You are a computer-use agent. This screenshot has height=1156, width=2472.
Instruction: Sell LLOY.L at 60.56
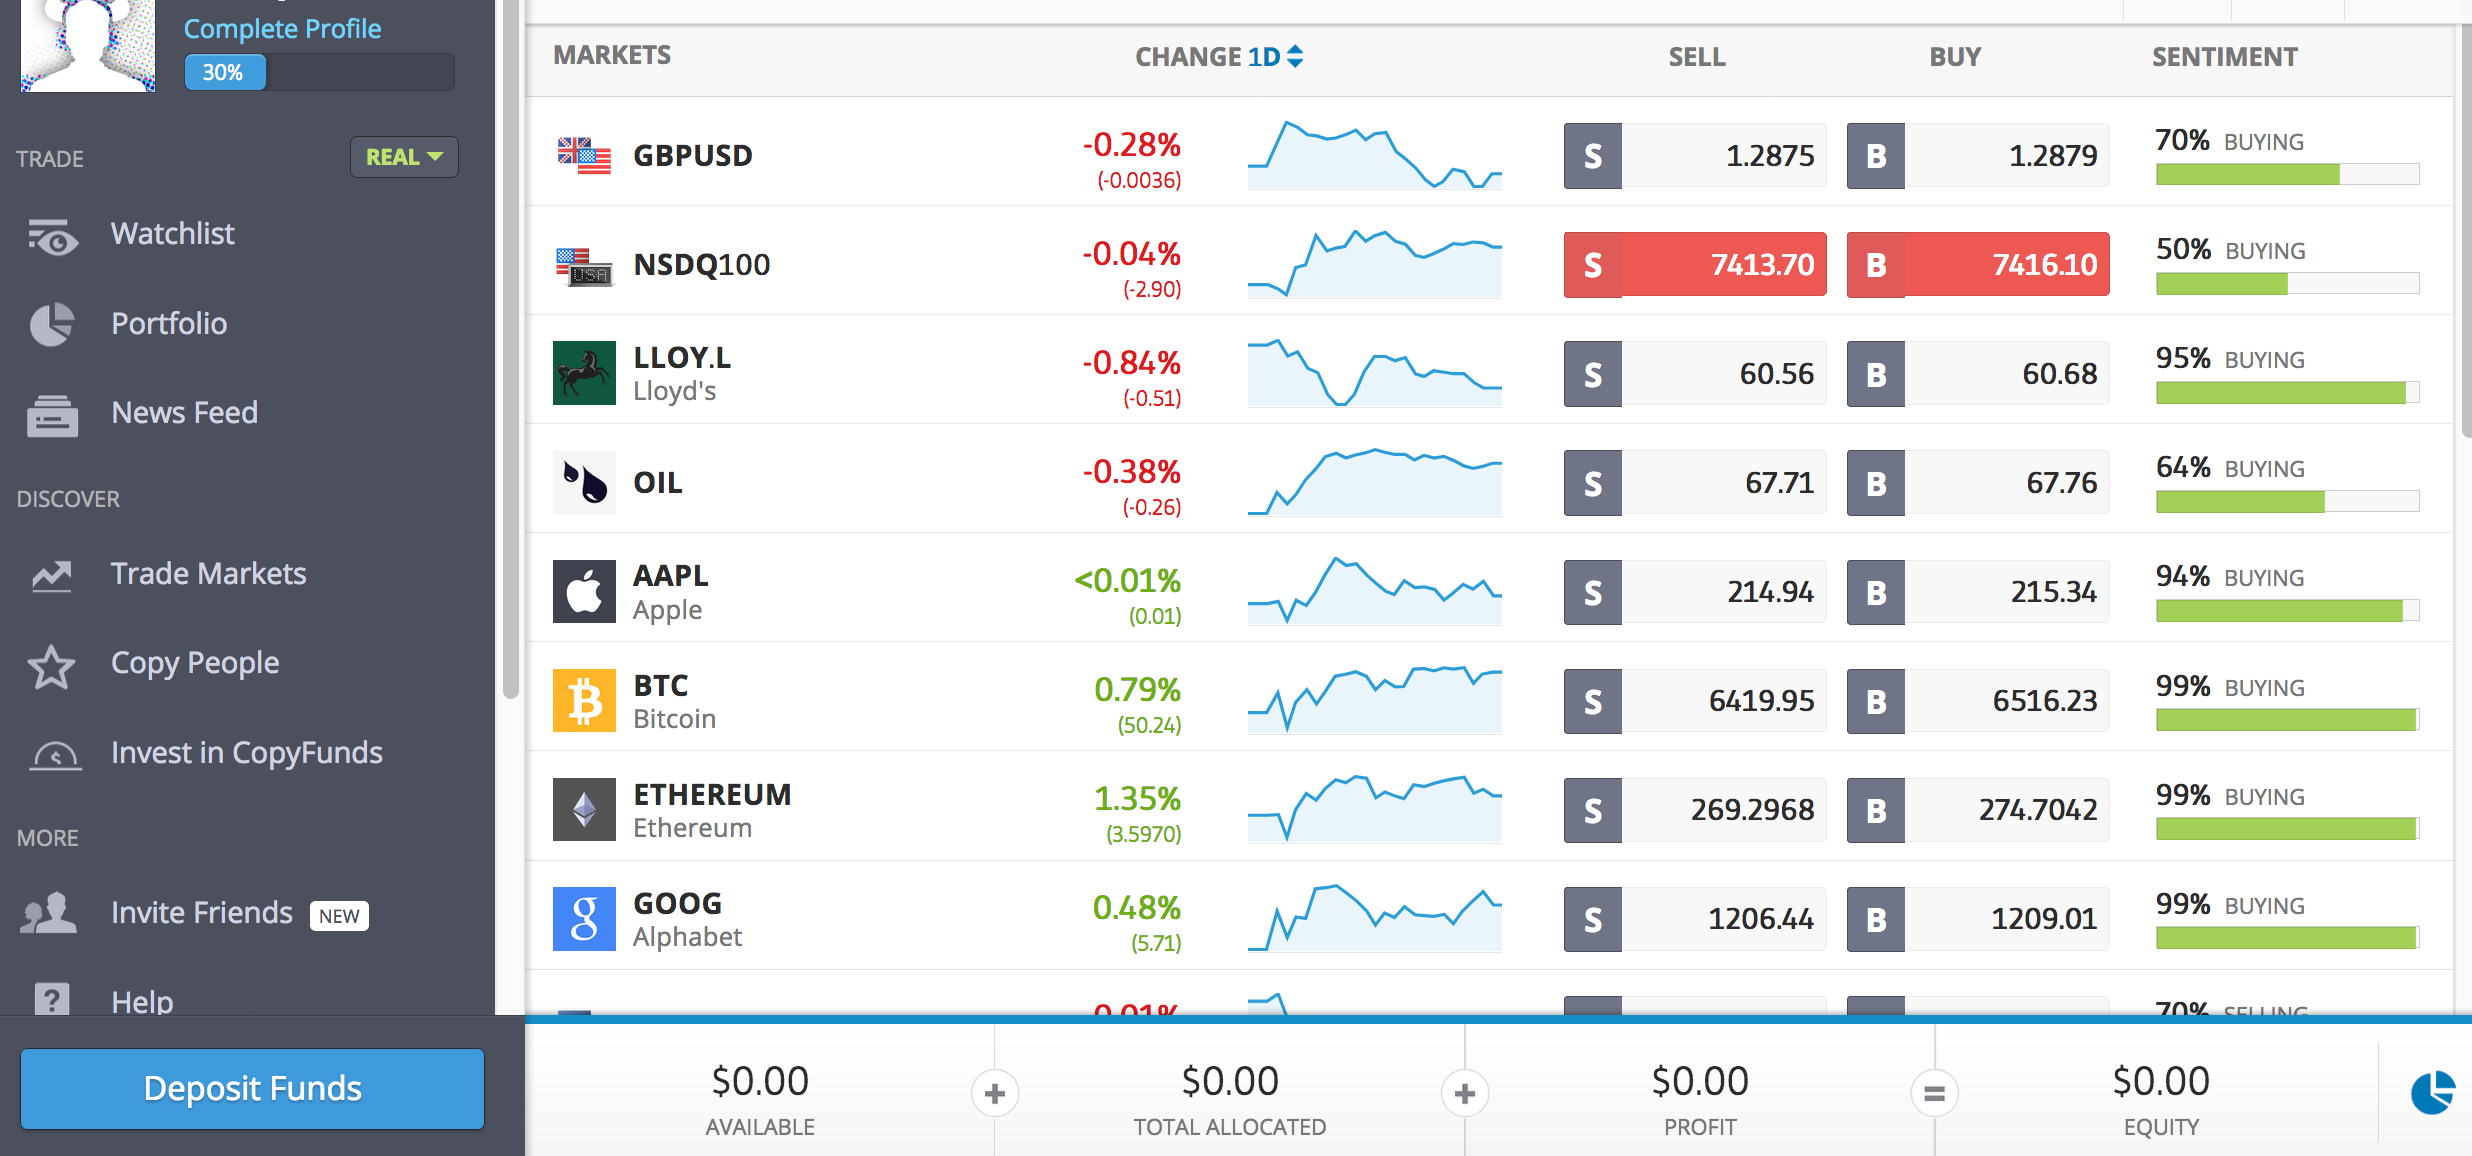pyautogui.click(x=1695, y=374)
